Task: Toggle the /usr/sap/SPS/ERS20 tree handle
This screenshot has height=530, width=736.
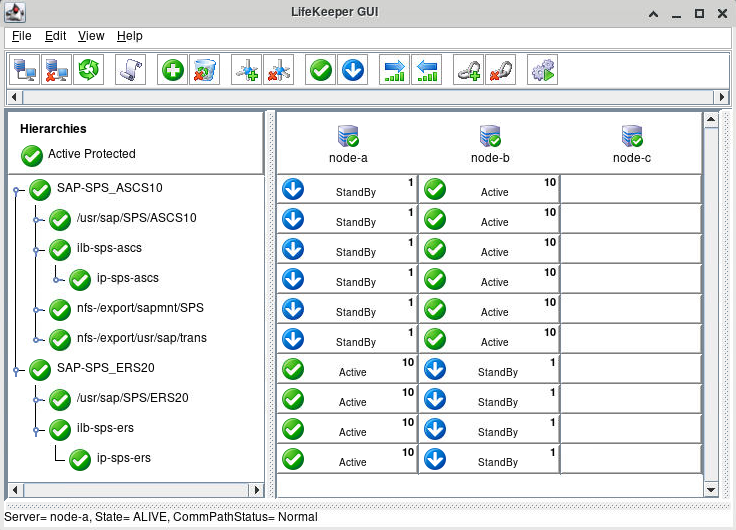Action: [36, 400]
